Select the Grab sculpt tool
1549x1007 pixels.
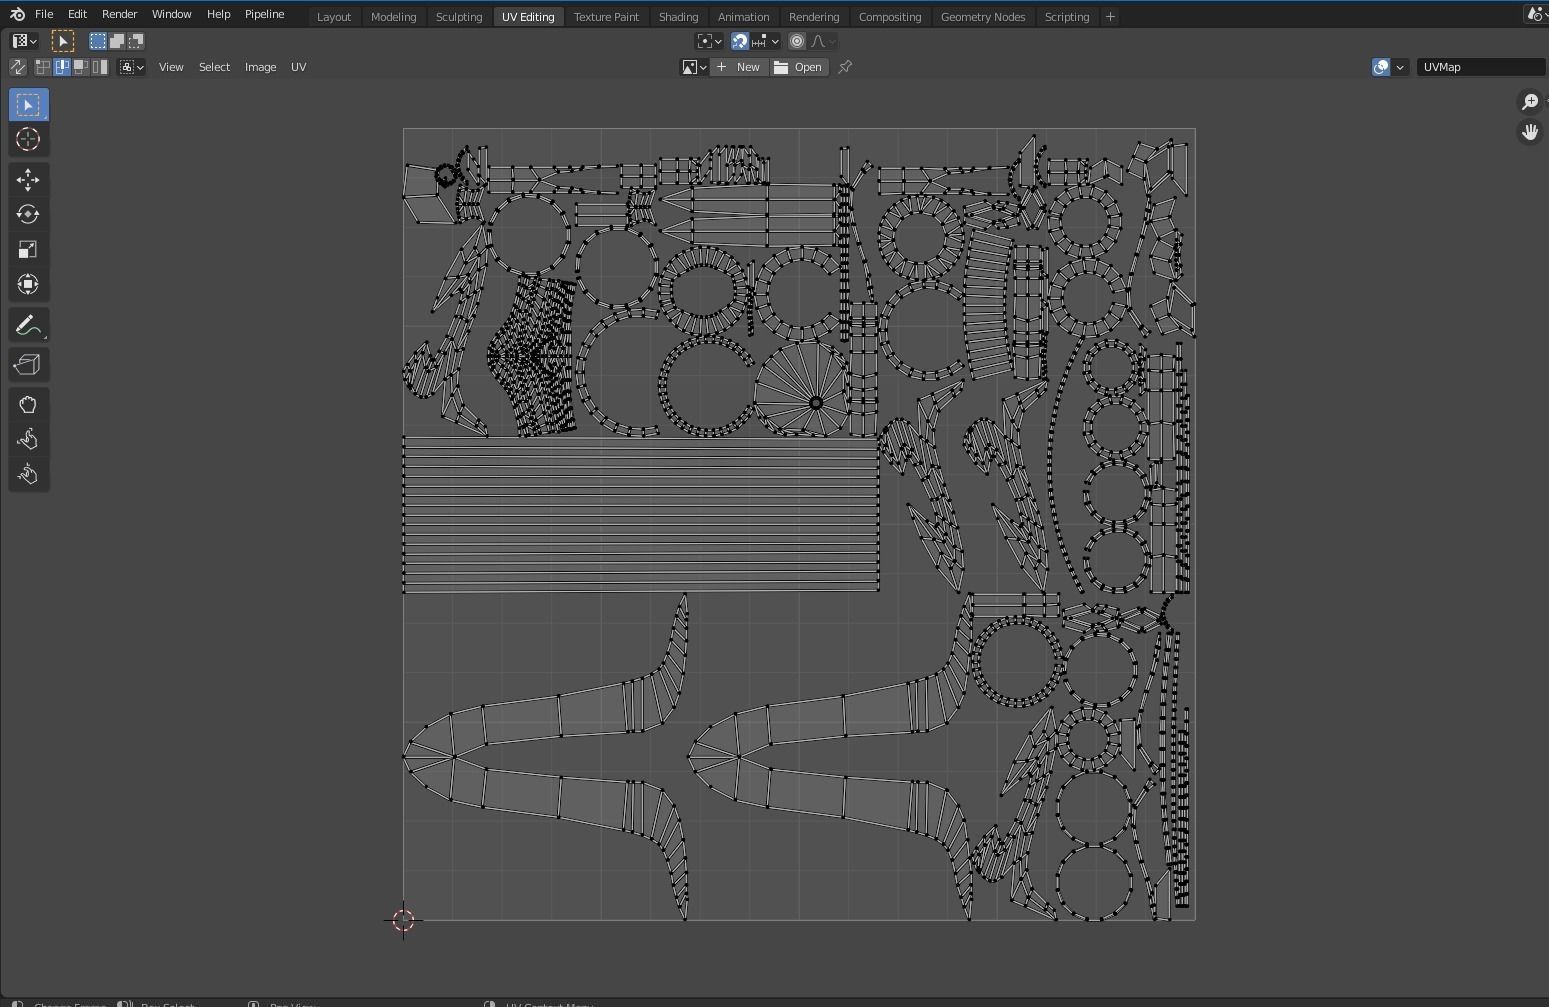(x=28, y=405)
